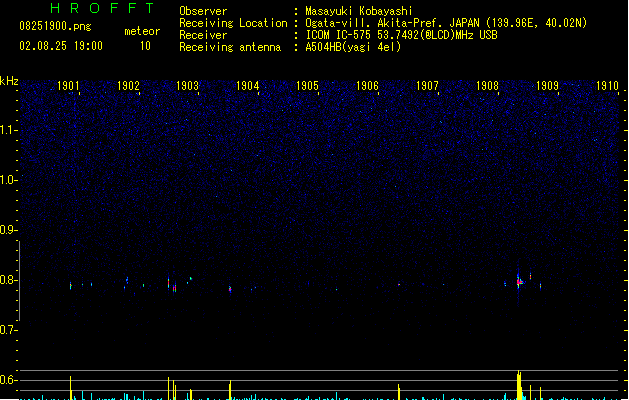The height and width of the screenshot is (400, 629).
Task: Click the 1909 time axis marker
Action: pos(547,86)
